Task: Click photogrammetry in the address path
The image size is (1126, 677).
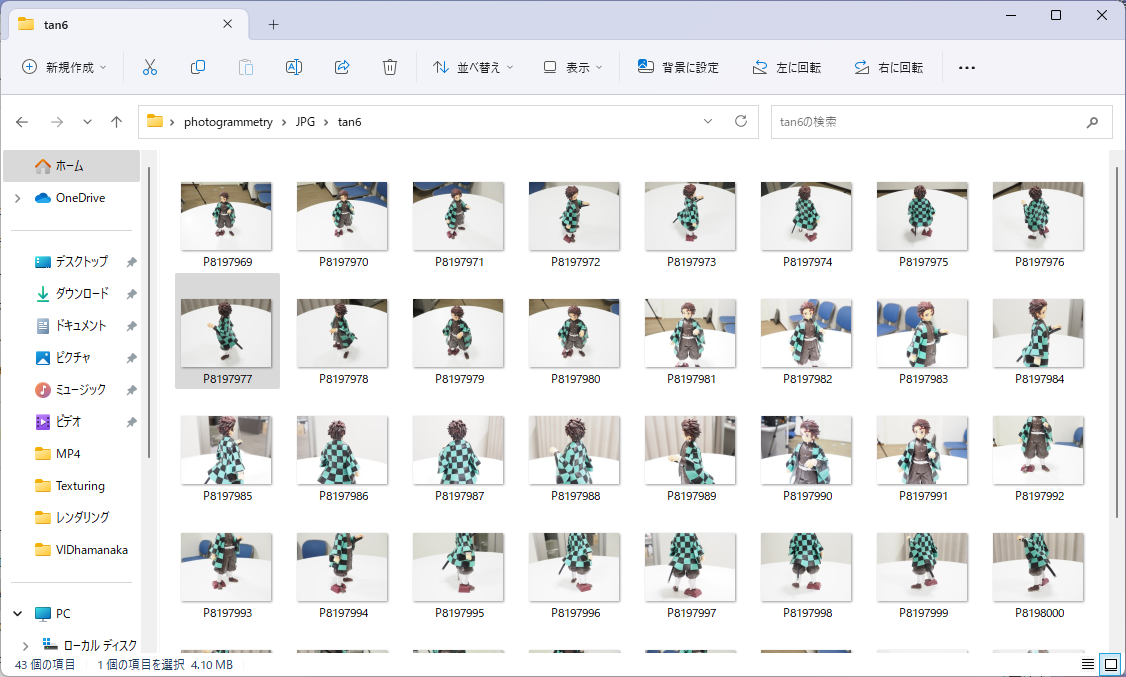Action: 228,122
